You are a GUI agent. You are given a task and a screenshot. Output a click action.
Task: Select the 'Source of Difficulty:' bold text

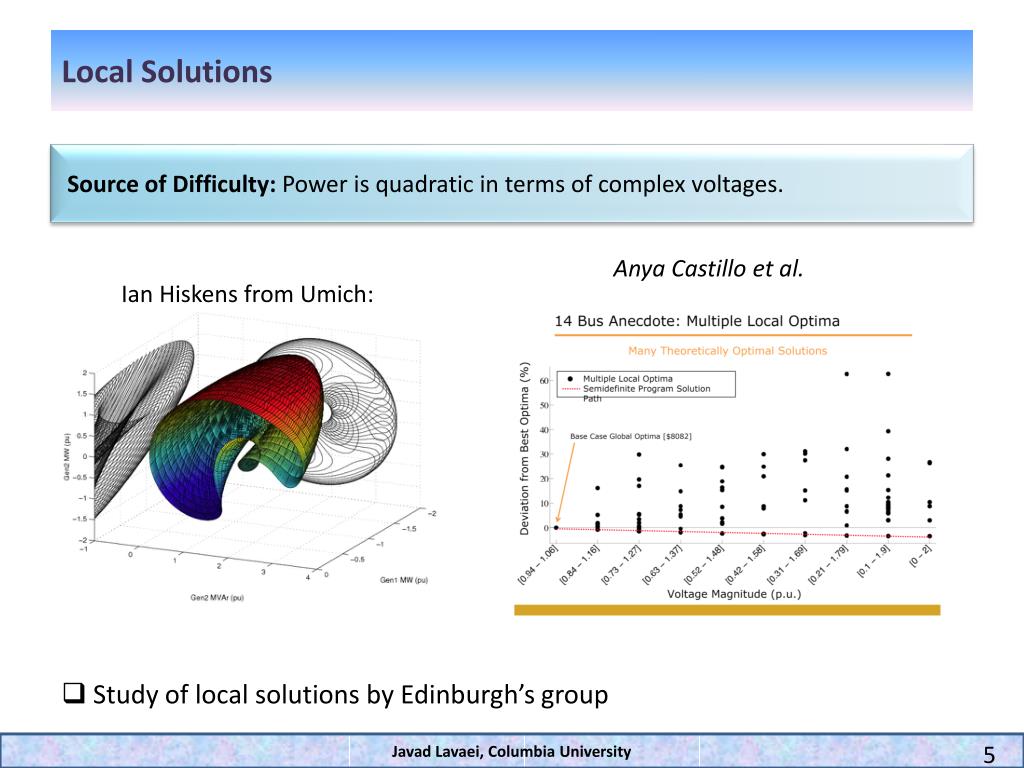172,184
